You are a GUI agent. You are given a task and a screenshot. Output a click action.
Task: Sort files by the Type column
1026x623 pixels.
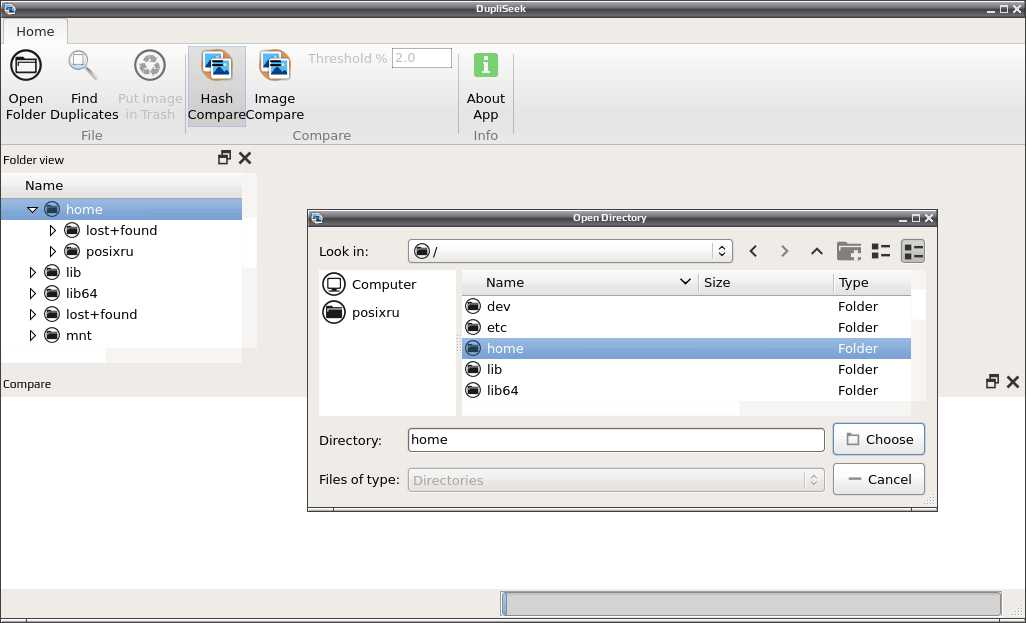pyautogui.click(x=872, y=283)
